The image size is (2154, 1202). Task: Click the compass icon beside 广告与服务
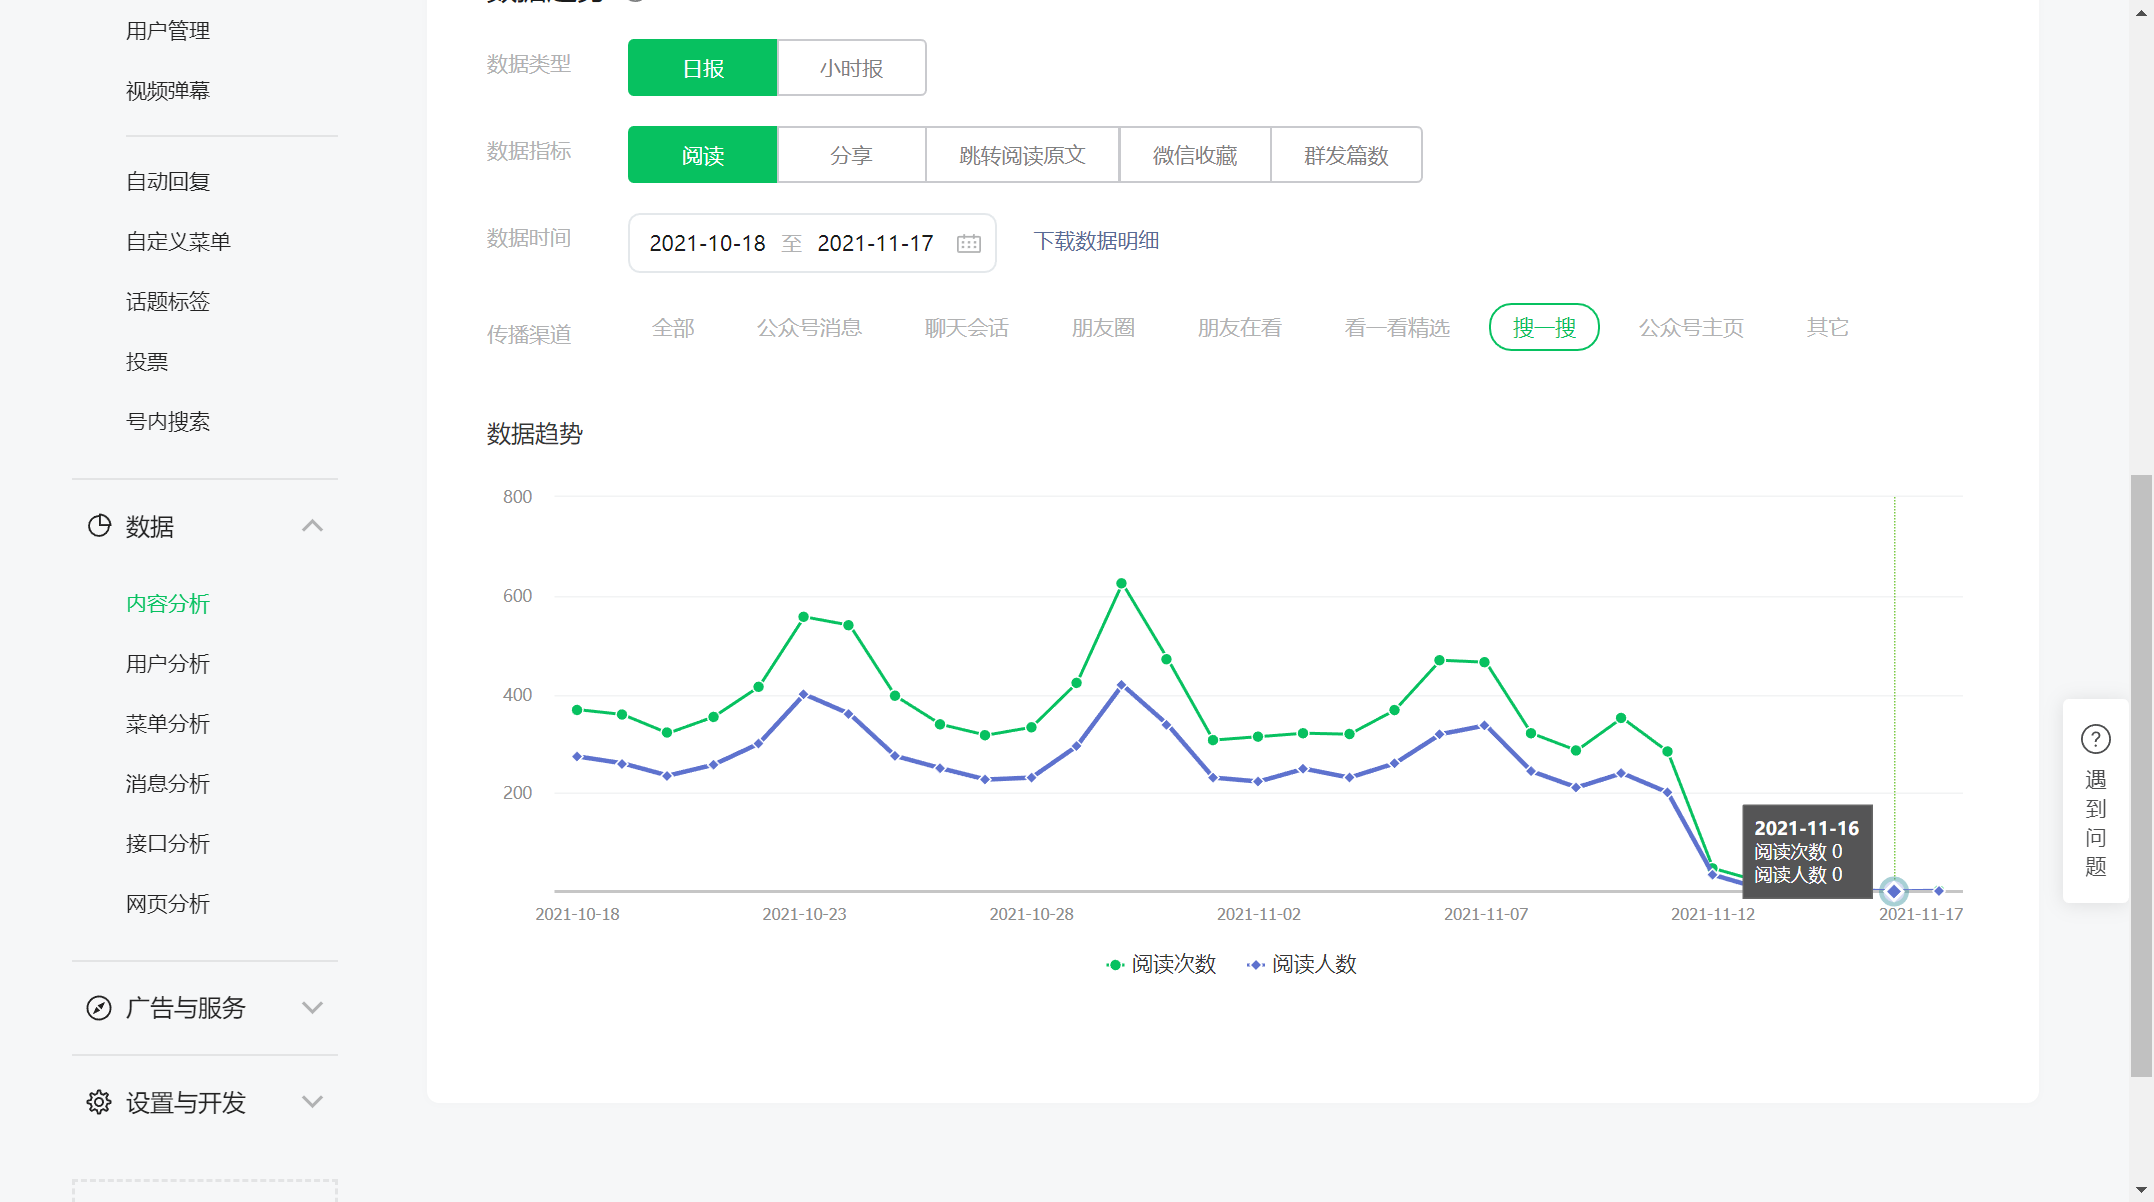click(99, 1008)
